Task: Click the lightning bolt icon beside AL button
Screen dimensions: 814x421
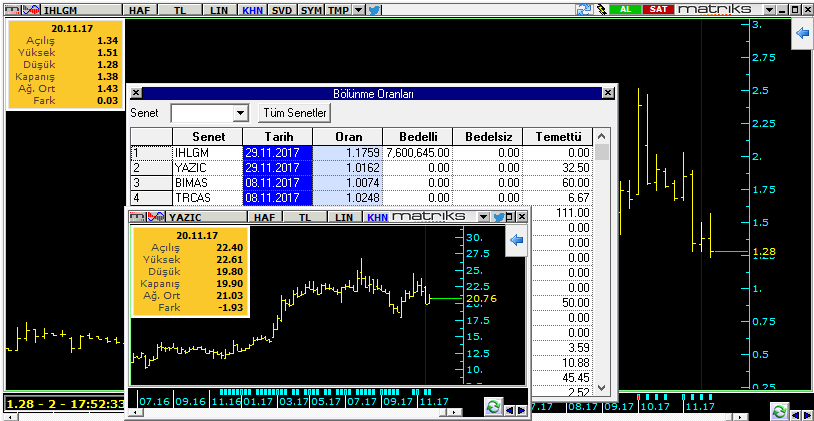Action: pyautogui.click(x=601, y=9)
